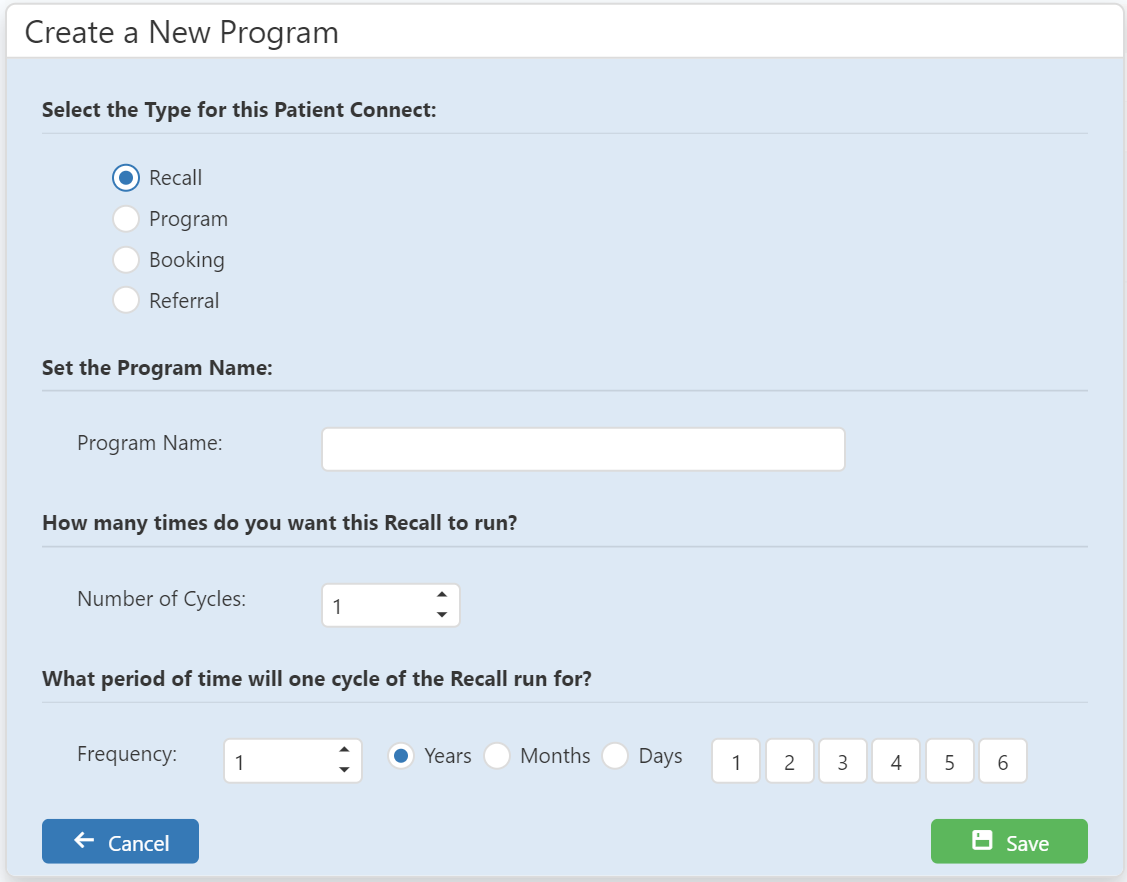Click quick frequency button 2

point(789,761)
